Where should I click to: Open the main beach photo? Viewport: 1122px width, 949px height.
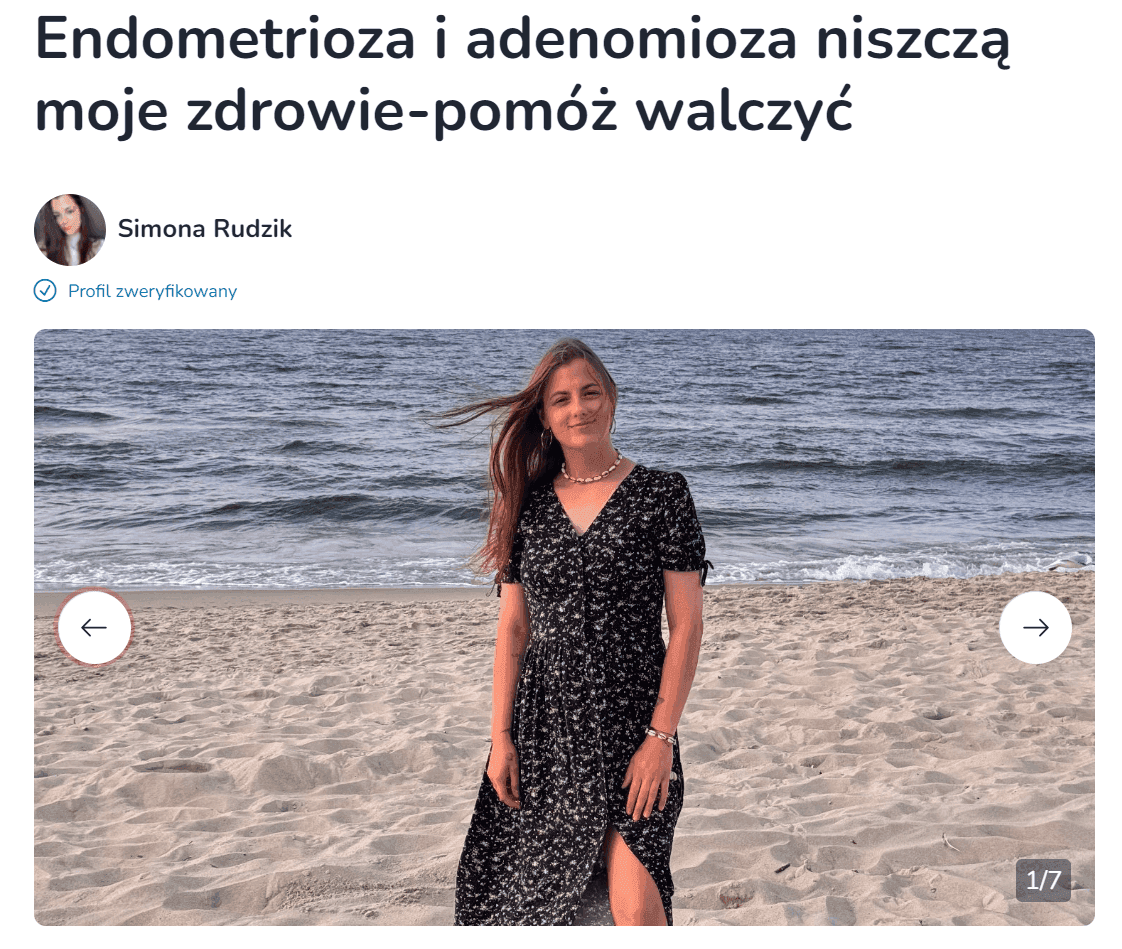point(564,627)
